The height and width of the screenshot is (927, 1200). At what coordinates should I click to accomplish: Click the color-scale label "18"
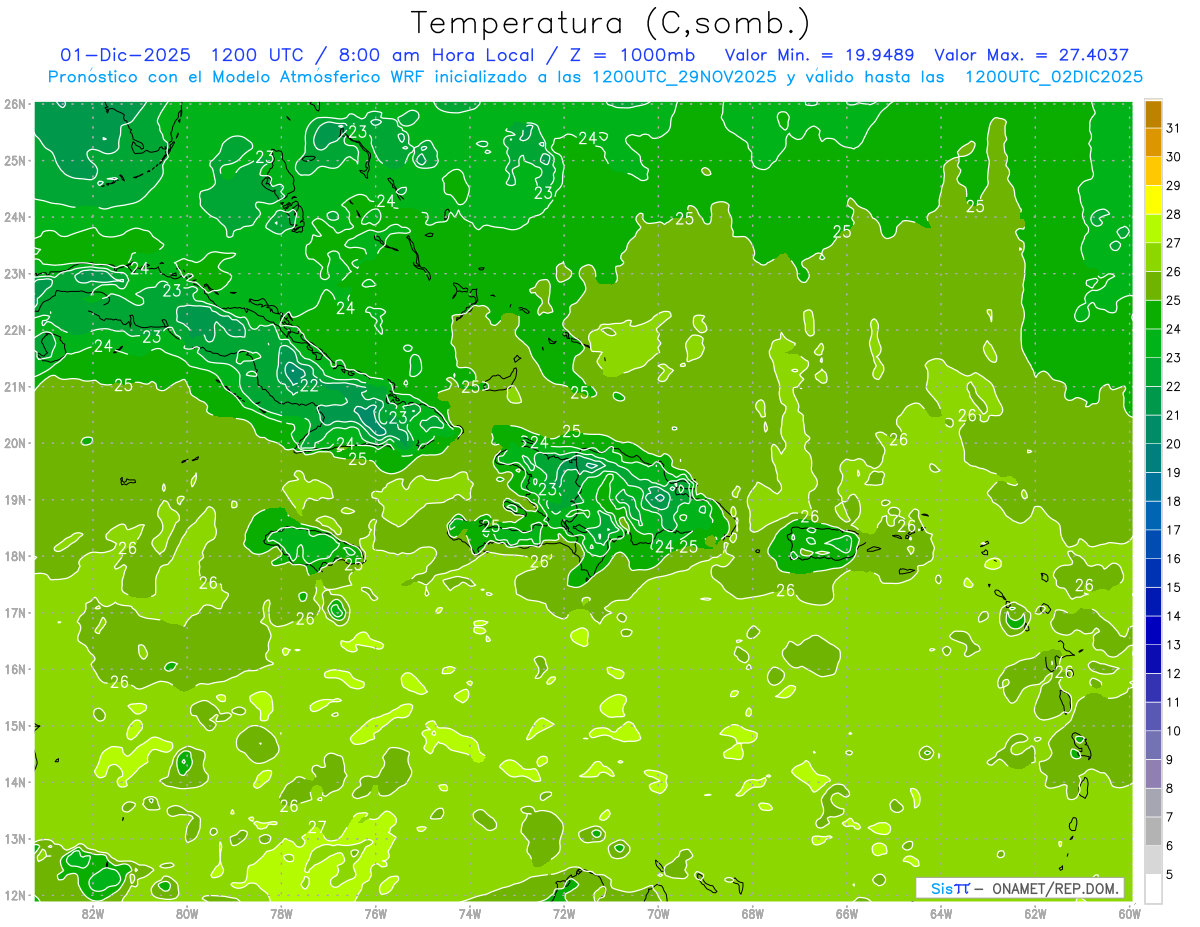(x=1174, y=501)
